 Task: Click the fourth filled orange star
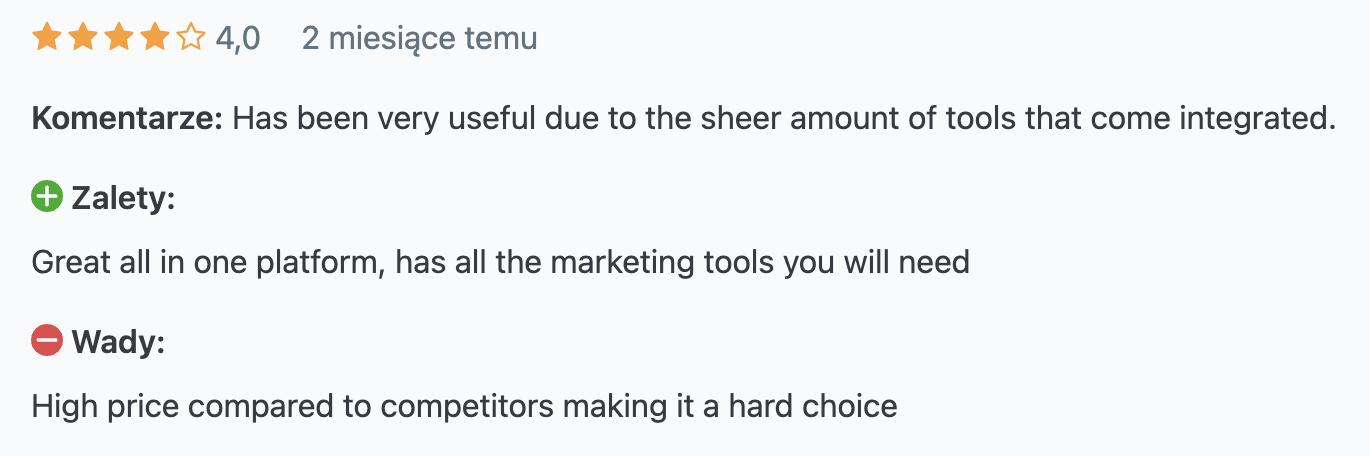pos(155,39)
